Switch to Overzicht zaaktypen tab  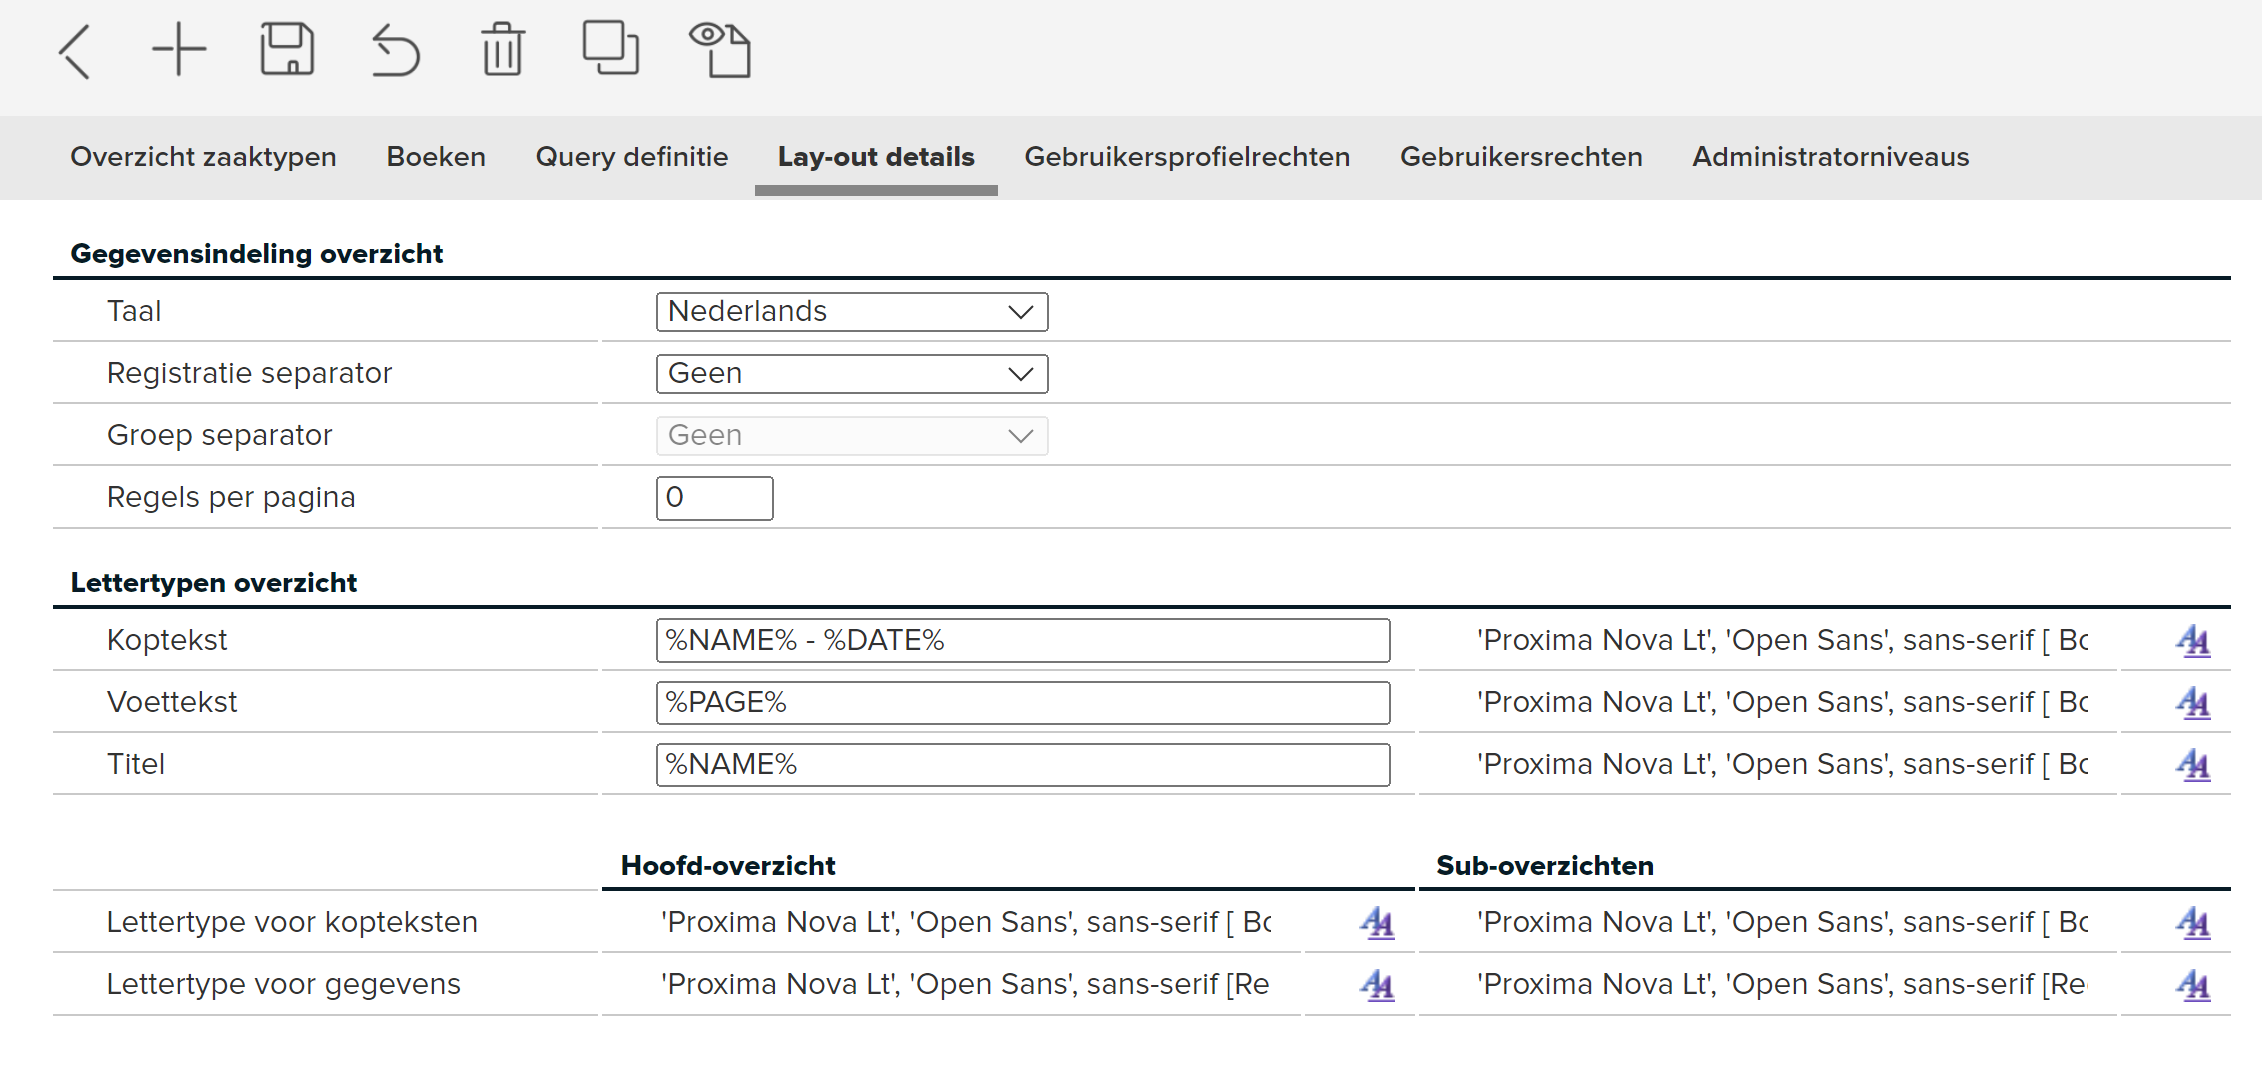(203, 157)
